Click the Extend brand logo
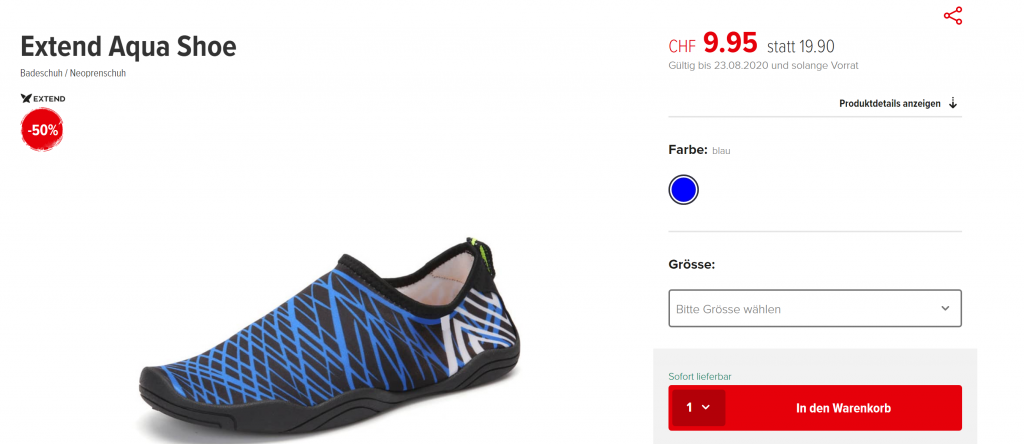1024x444 pixels. (x=43, y=99)
